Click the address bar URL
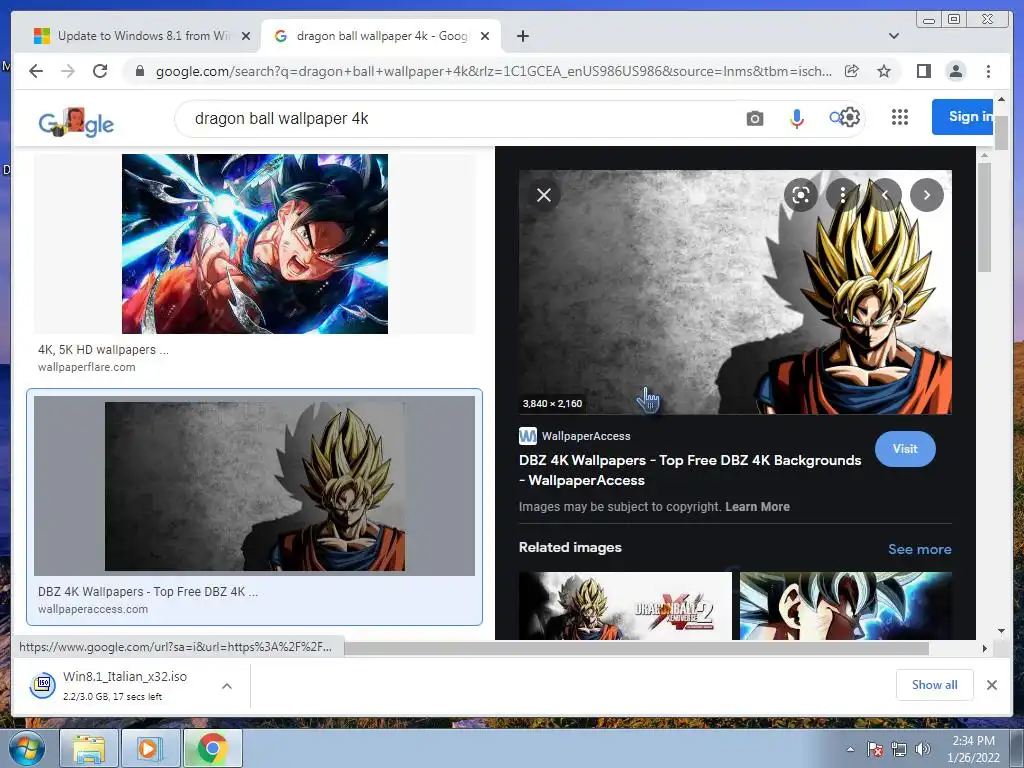Viewport: 1024px width, 768px height. pyautogui.click(x=494, y=71)
